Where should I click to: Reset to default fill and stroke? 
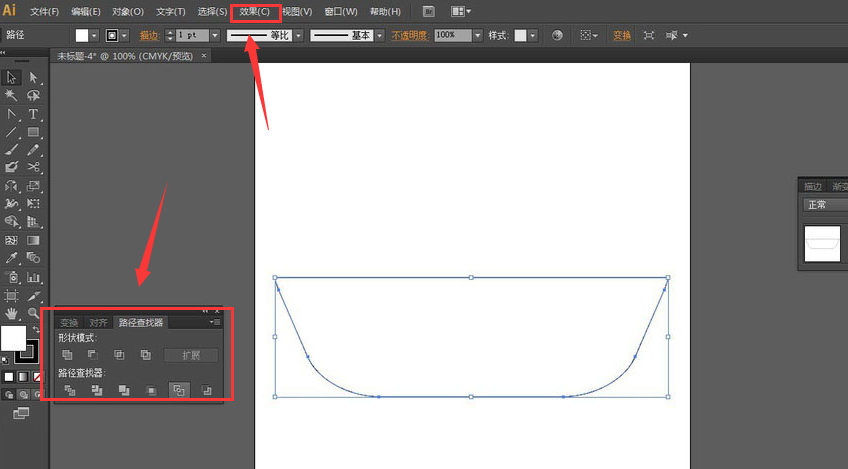(5, 359)
